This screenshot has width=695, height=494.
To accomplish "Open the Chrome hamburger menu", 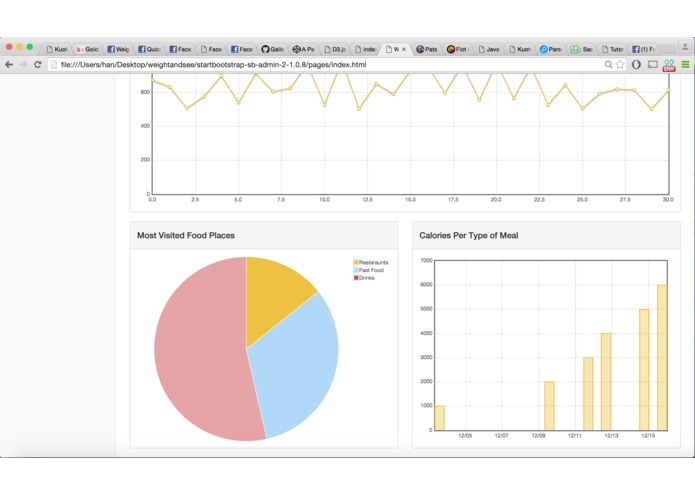I will pos(685,65).
